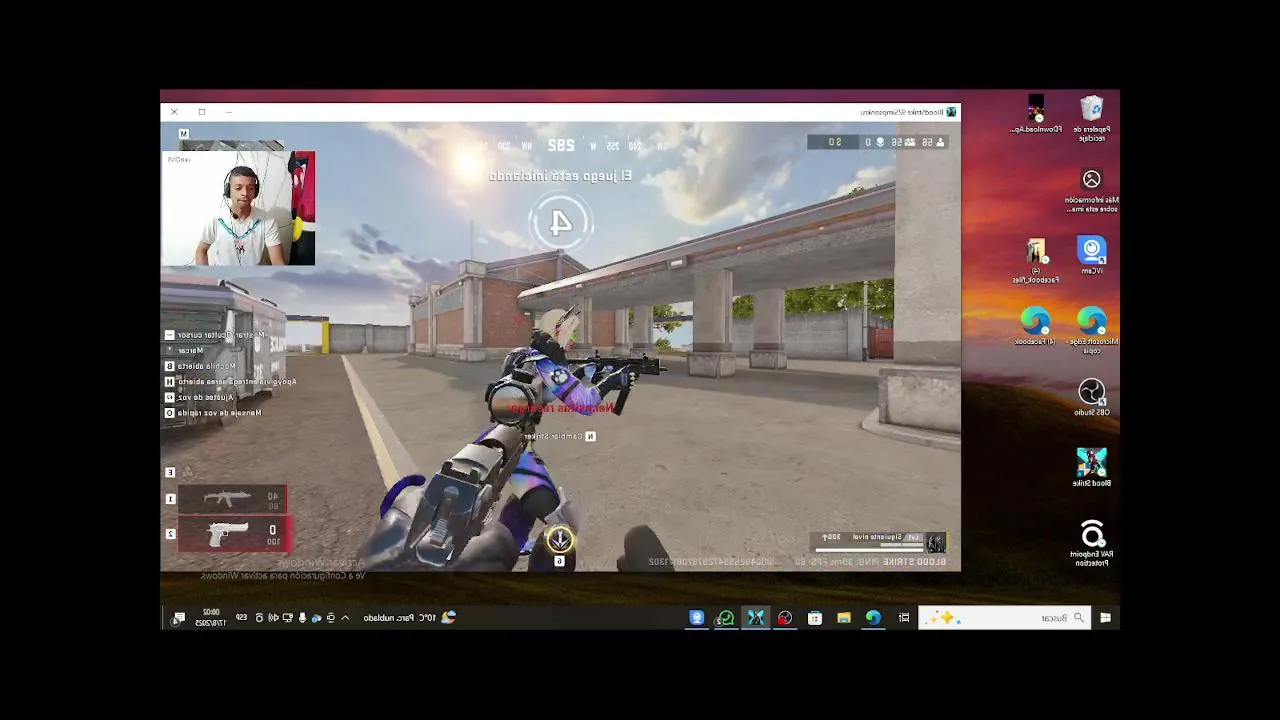The image size is (1280, 720).
Task: Open the weather widget showing 10°C
Action: pos(409,618)
